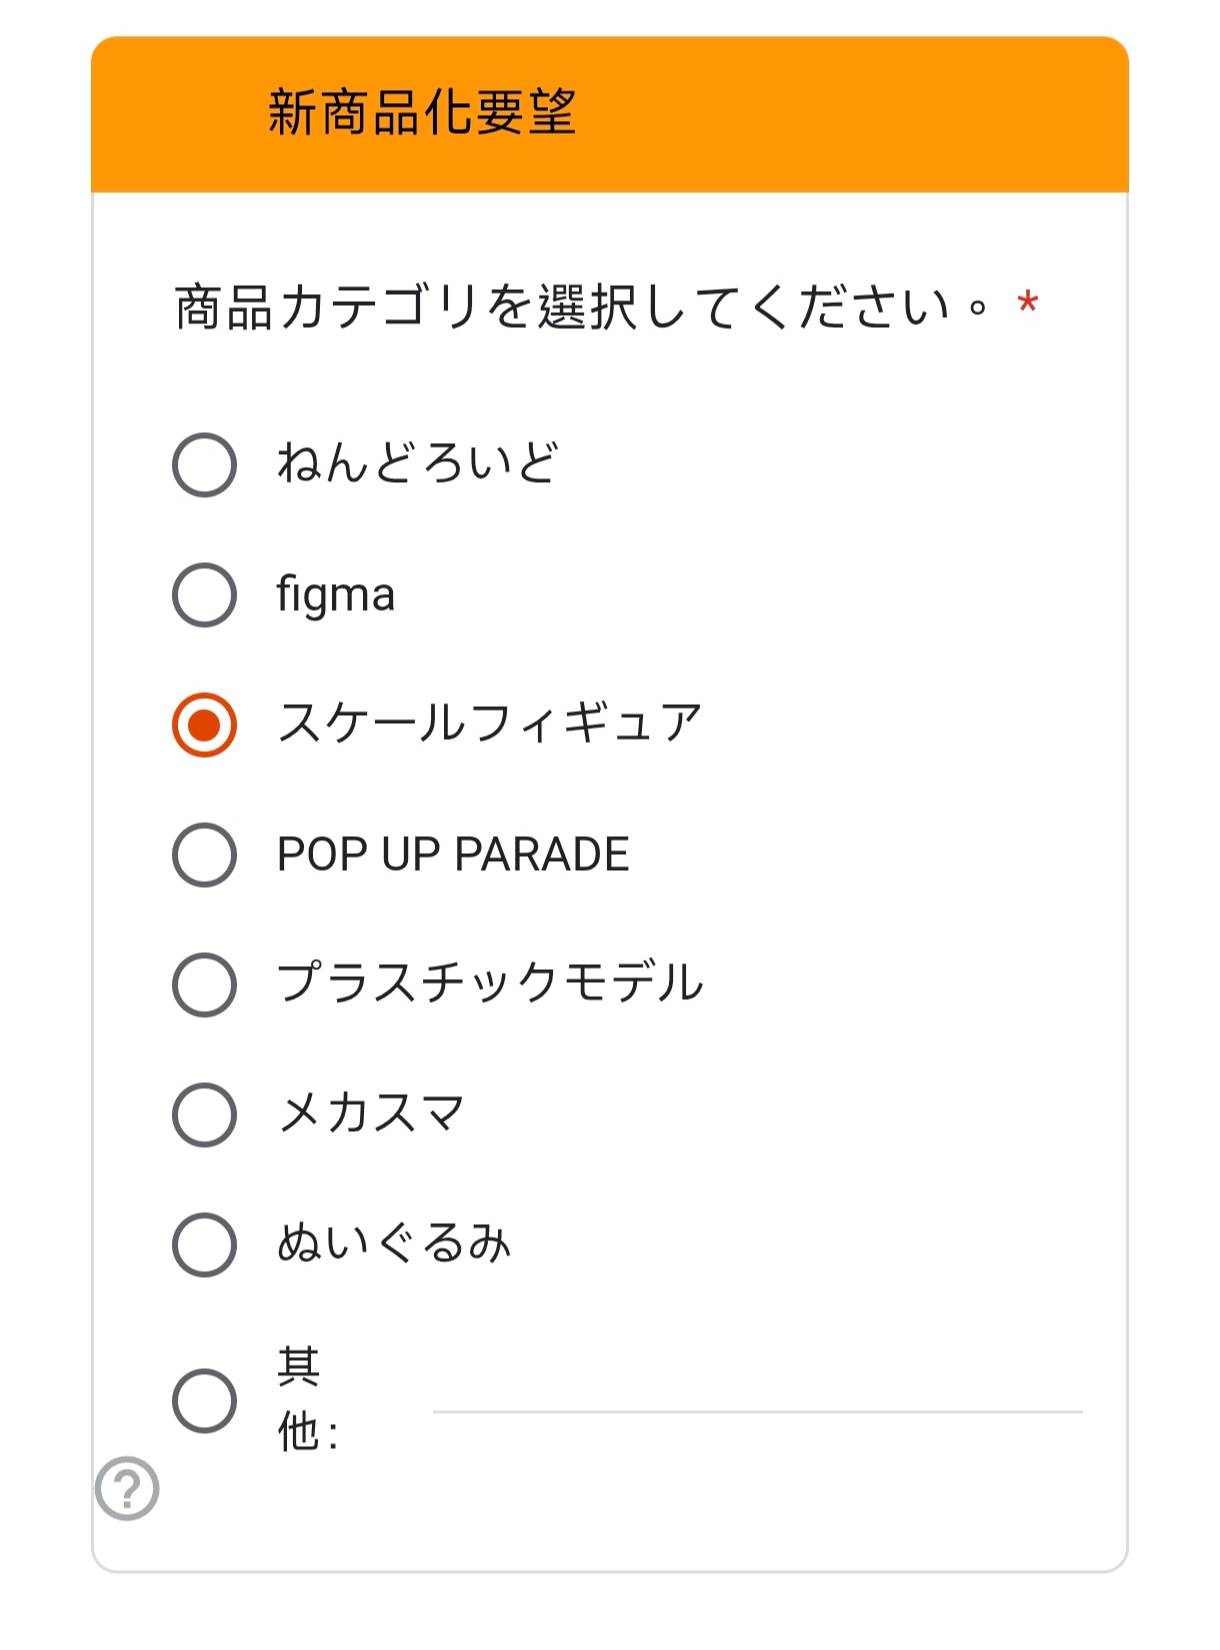This screenshot has width=1220, height=1650.
Task: Click the メカスマ label text
Action: coord(371,1113)
